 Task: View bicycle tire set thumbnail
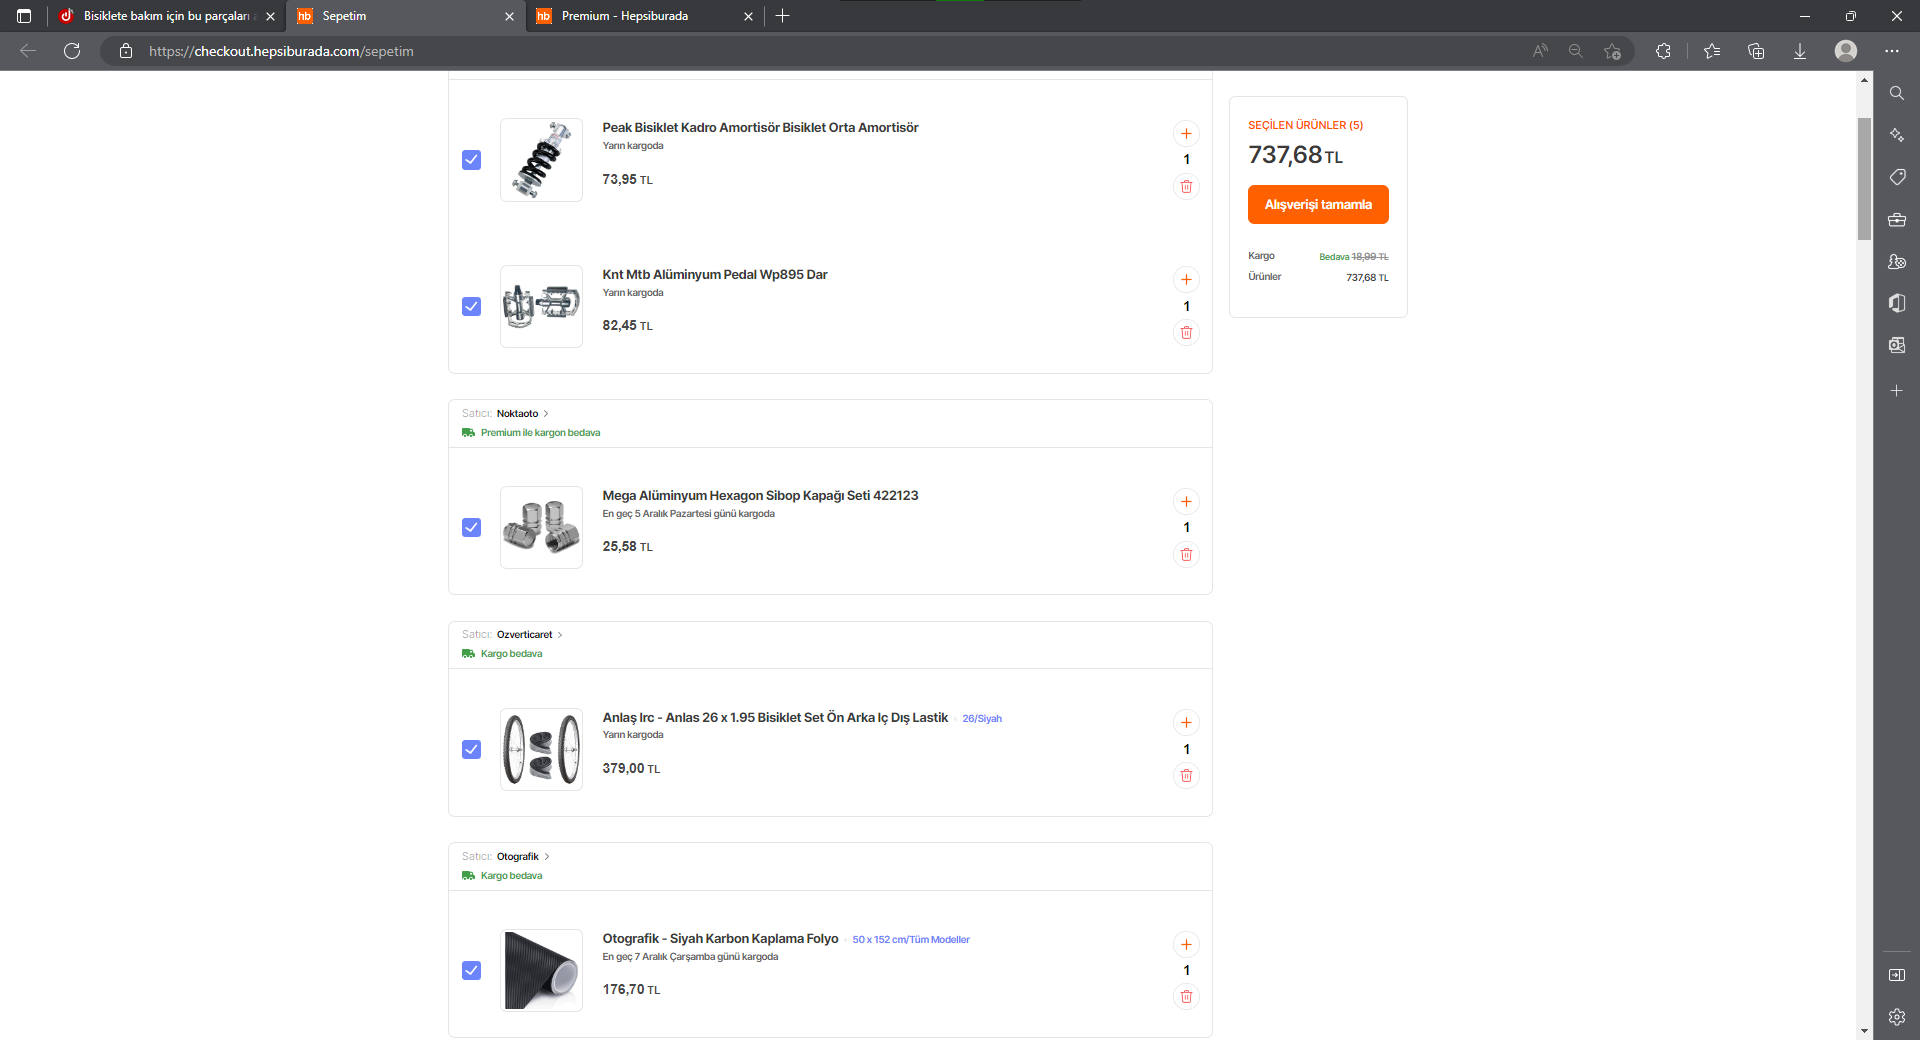[541, 749]
